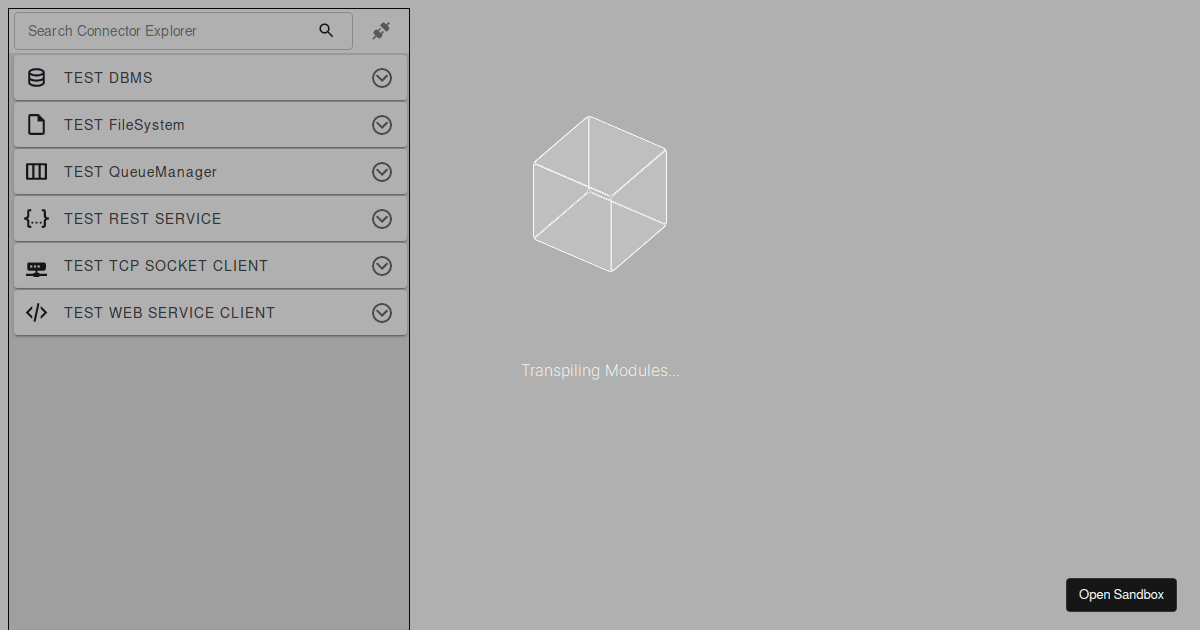Expand the TEST DBMS connector

pyautogui.click(x=382, y=77)
